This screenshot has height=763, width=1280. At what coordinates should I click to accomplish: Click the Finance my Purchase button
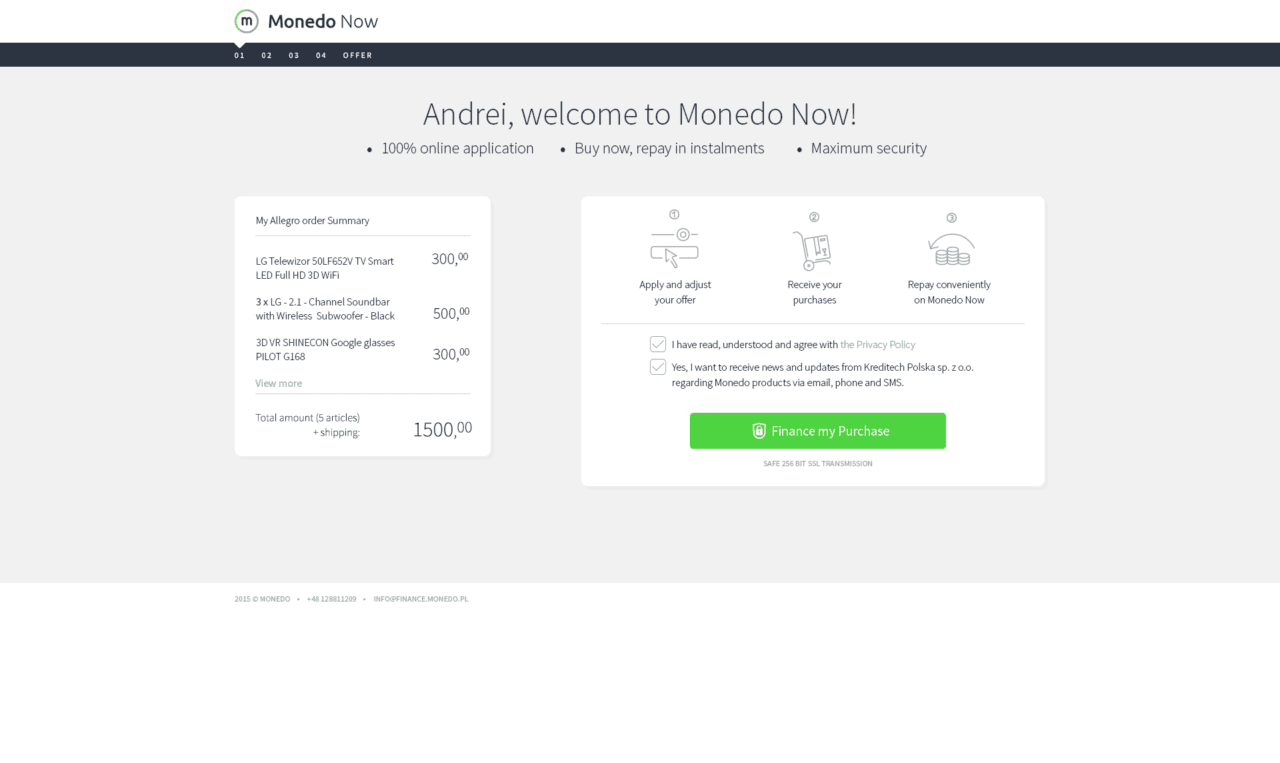pos(817,431)
